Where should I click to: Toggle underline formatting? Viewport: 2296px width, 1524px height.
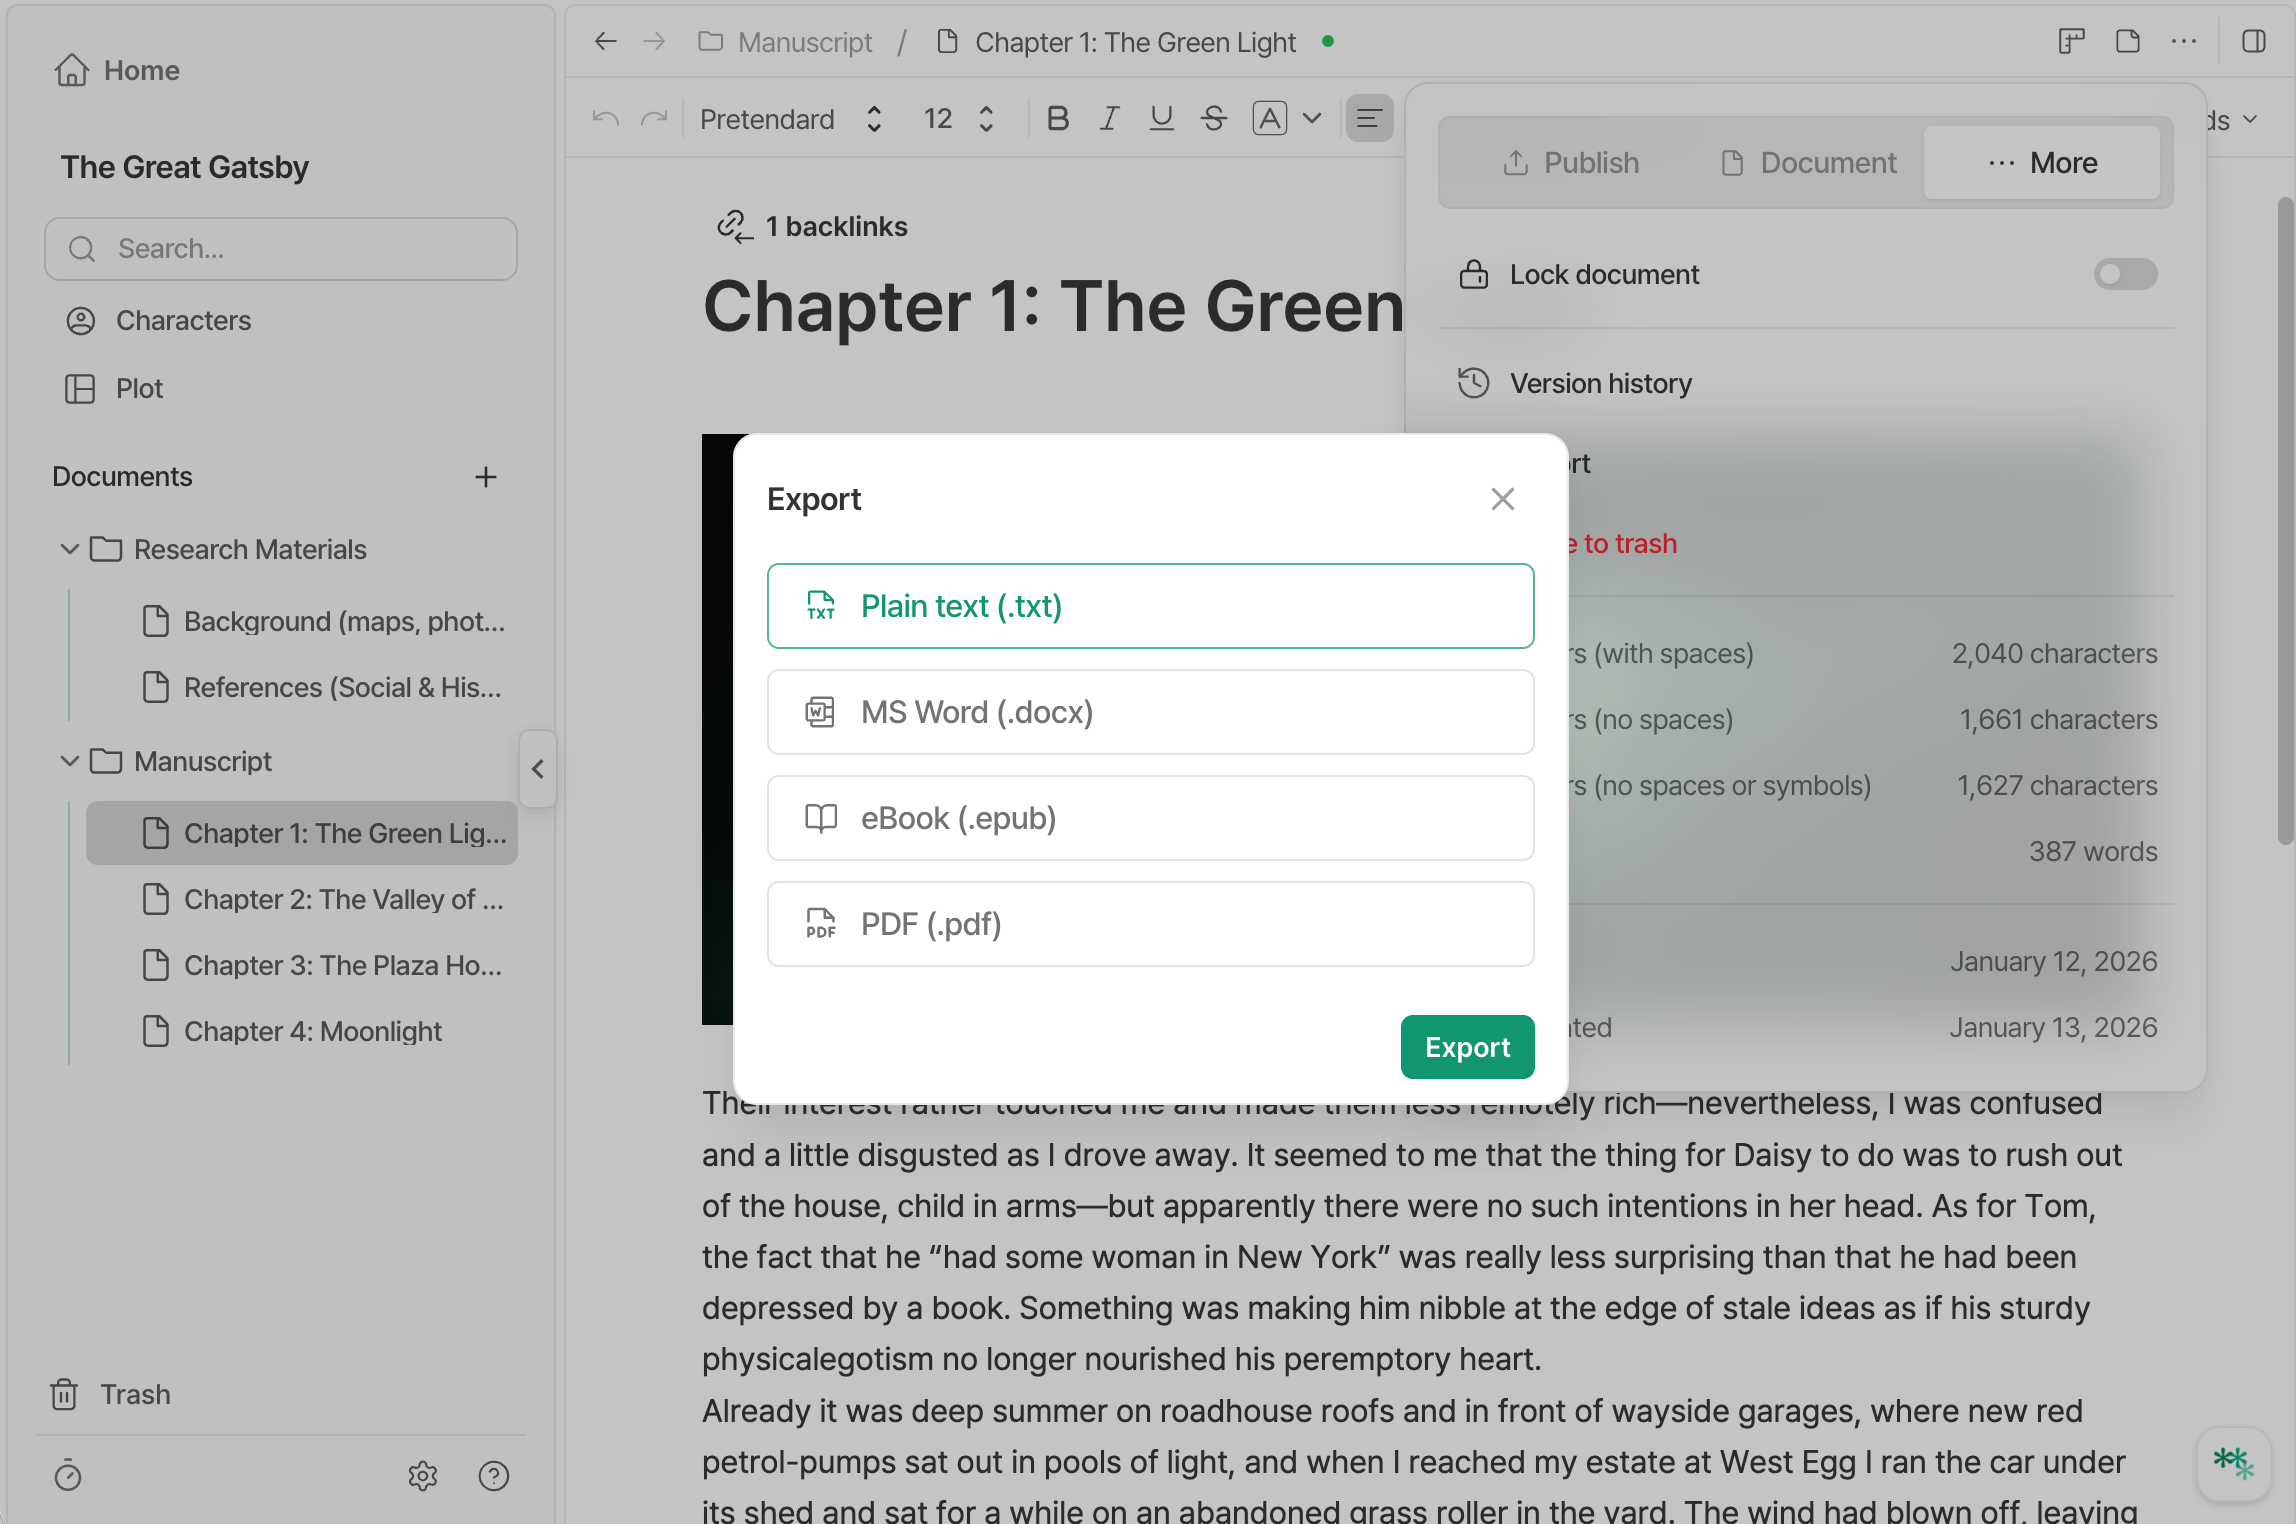[1161, 119]
